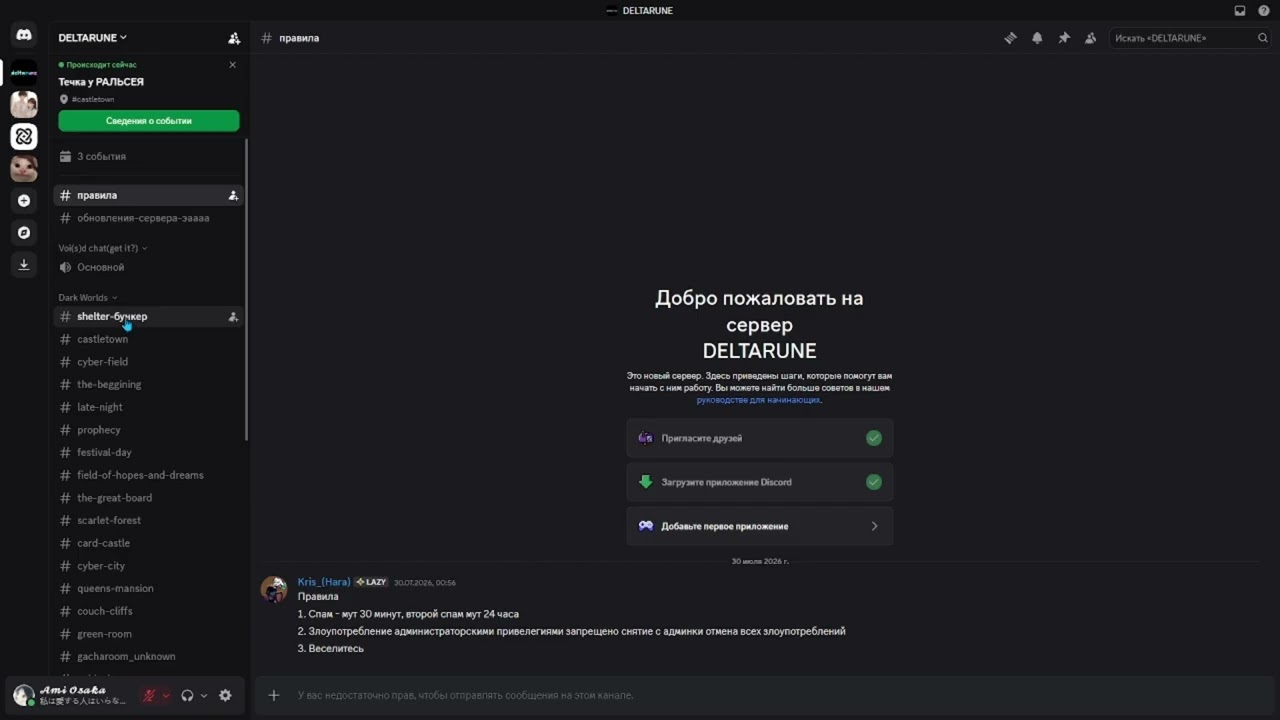Download apps arrow icon in server bar
1280x720 pixels.
click(24, 264)
